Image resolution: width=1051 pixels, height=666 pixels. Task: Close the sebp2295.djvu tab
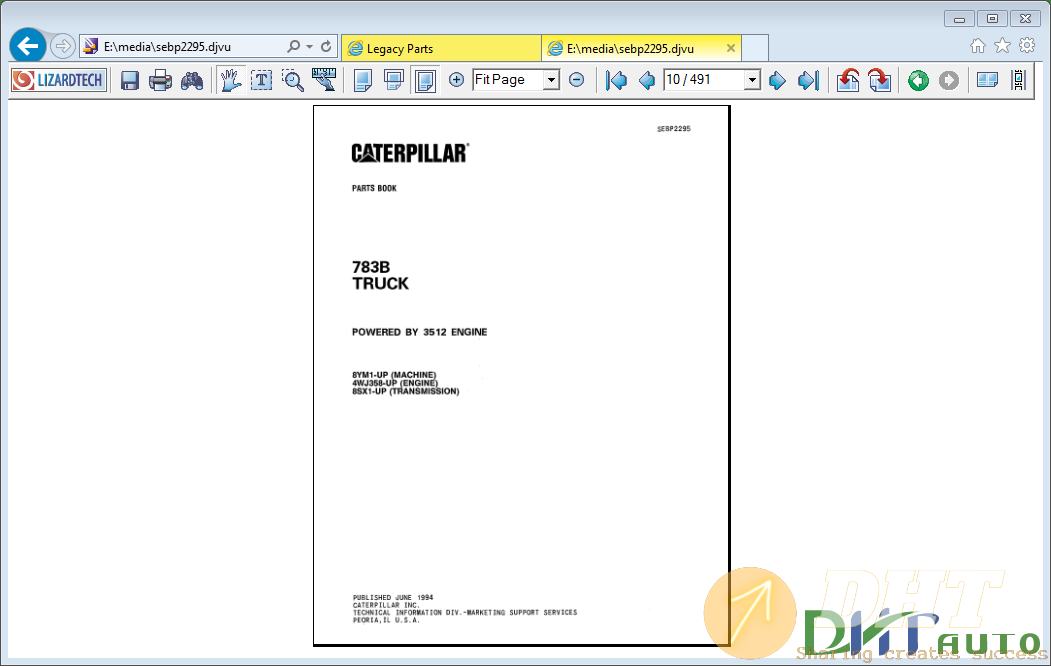tap(731, 48)
